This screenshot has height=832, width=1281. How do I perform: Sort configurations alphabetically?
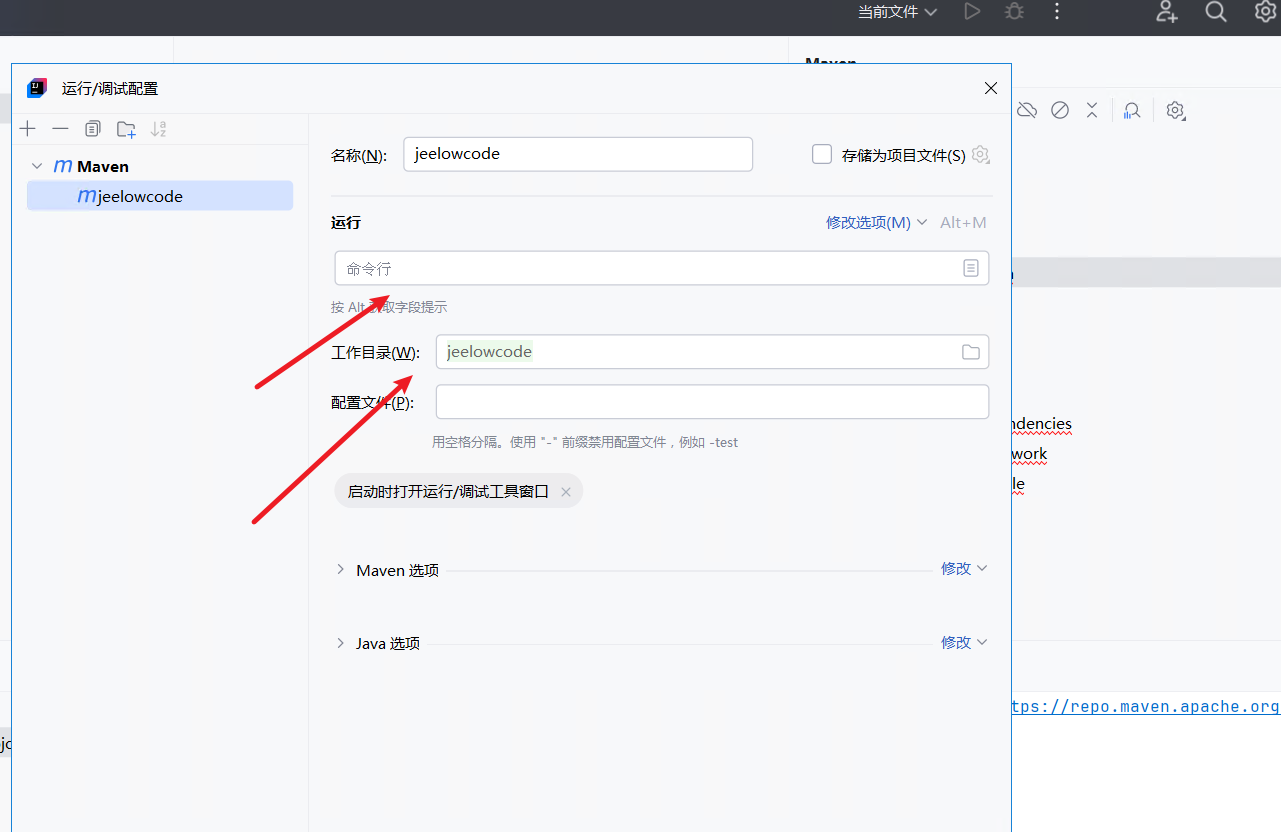point(158,129)
